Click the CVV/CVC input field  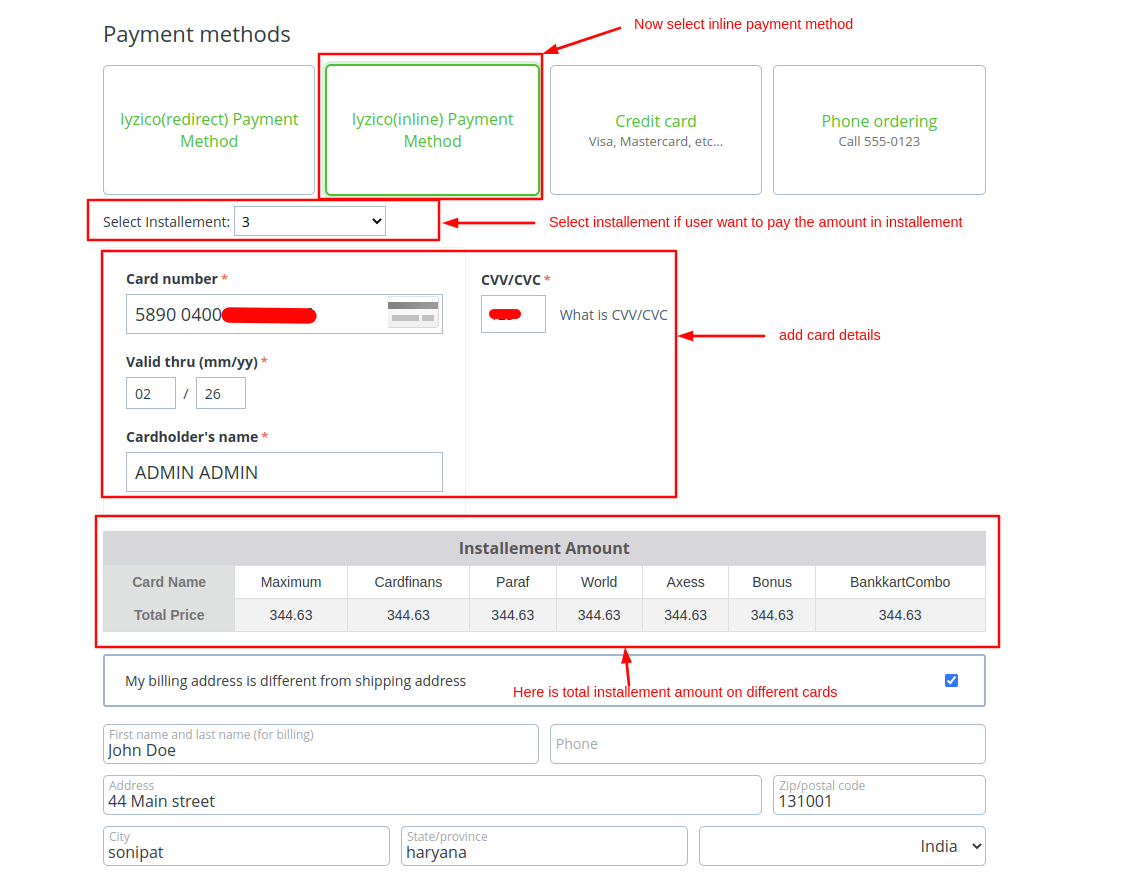click(514, 314)
